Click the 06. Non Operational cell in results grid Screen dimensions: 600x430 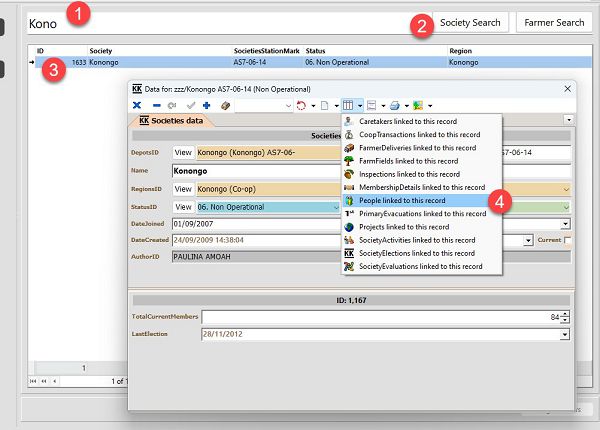[x=337, y=62]
